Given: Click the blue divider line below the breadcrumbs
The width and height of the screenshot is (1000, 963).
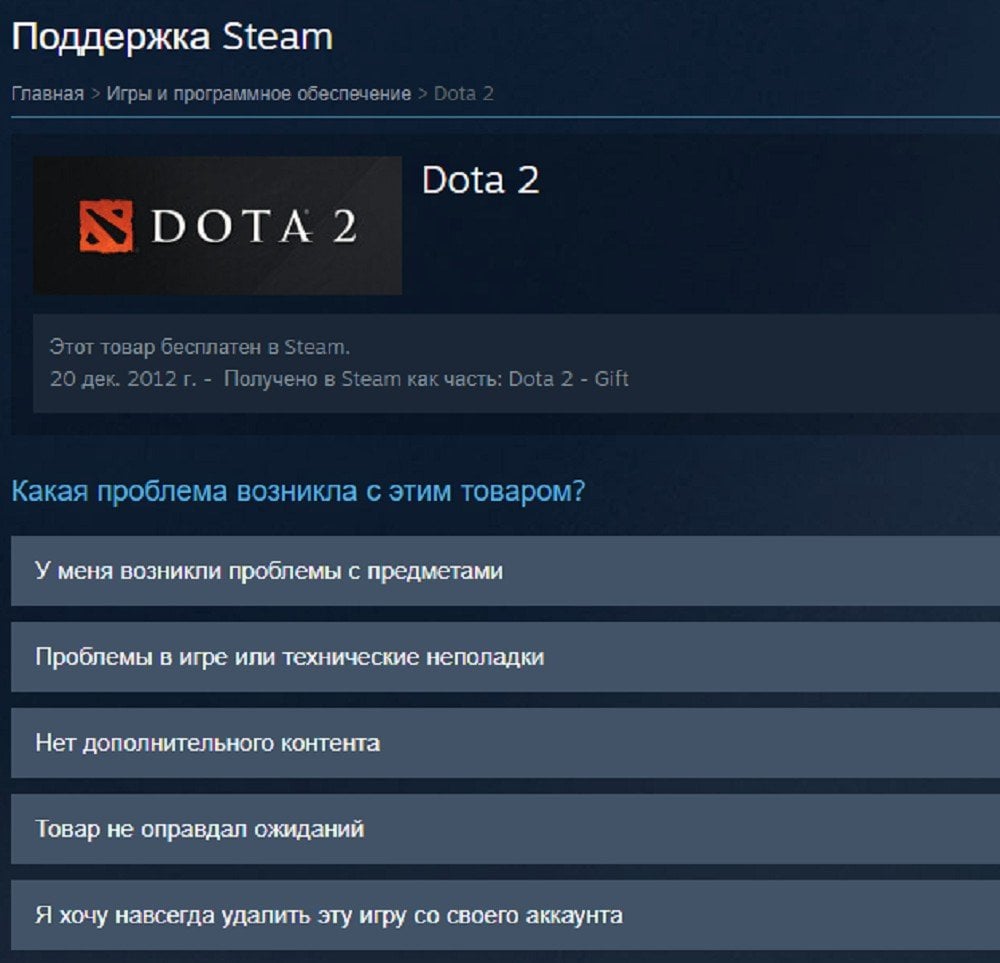Looking at the screenshot, I should tap(505, 117).
